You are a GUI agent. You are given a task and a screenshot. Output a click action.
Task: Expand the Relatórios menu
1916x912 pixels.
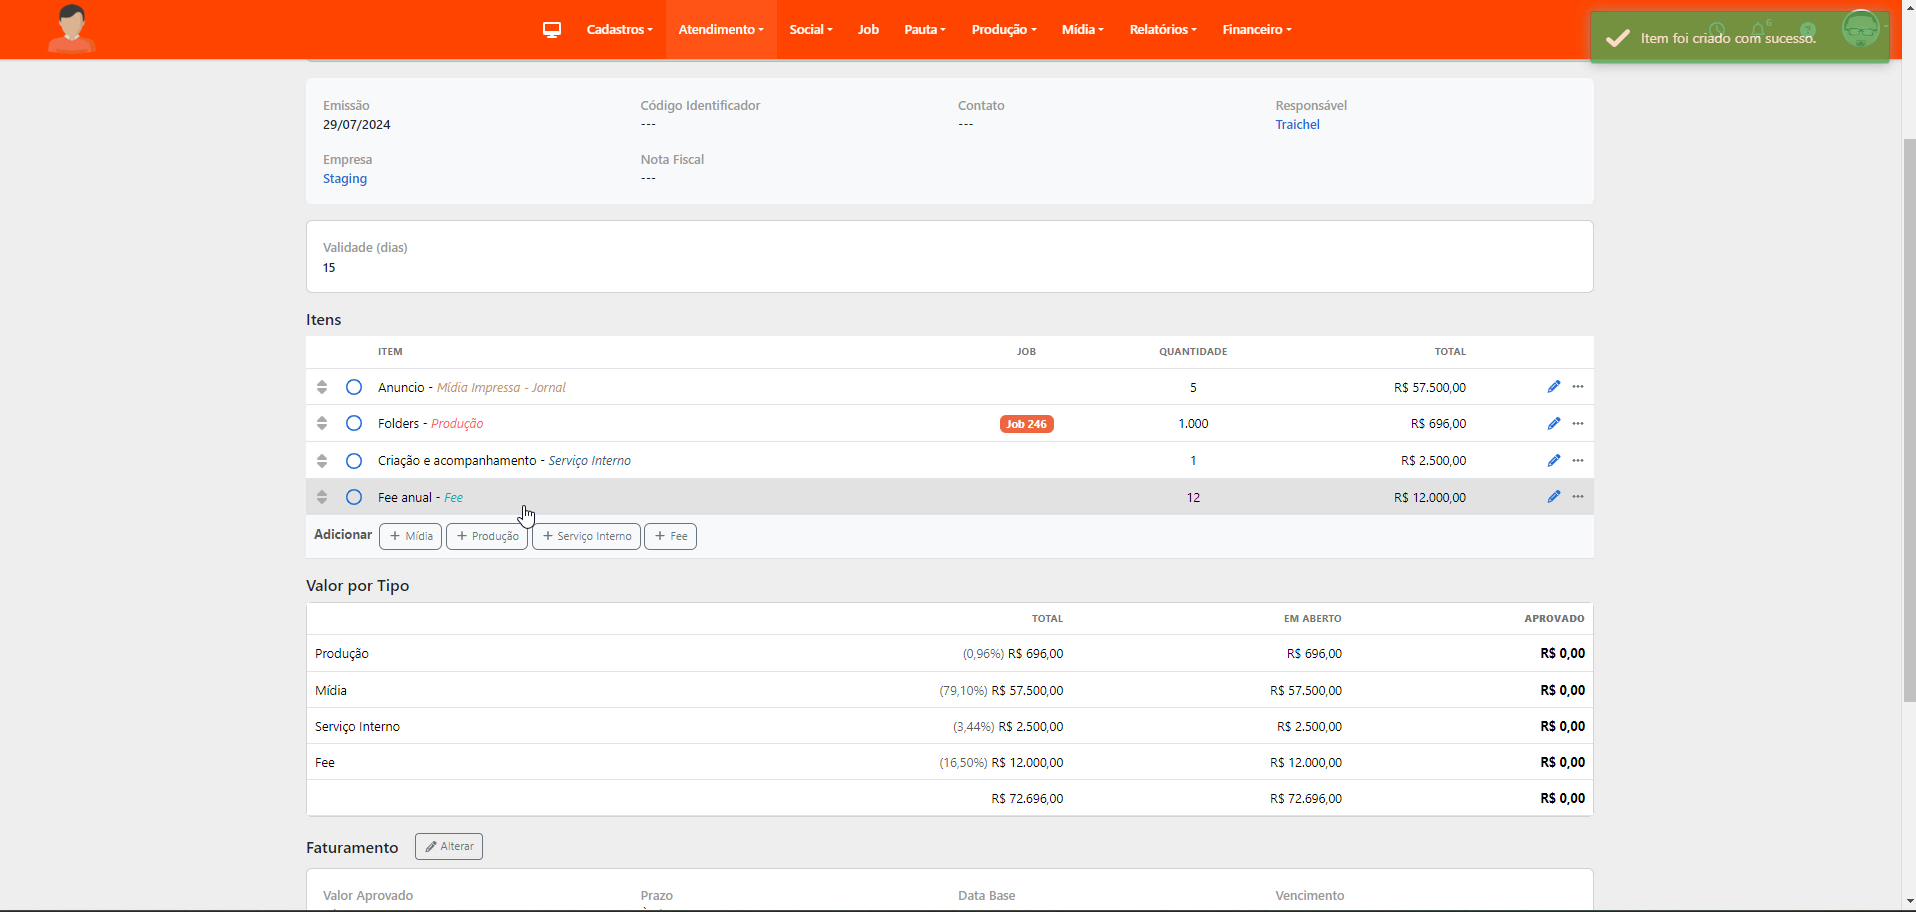point(1162,30)
